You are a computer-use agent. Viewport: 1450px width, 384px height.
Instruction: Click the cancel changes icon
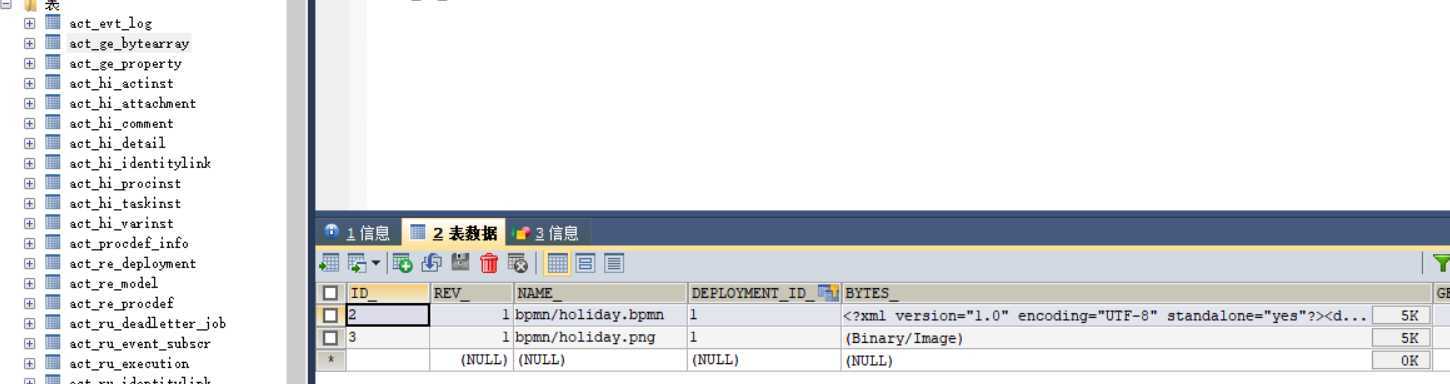pyautogui.click(x=517, y=263)
